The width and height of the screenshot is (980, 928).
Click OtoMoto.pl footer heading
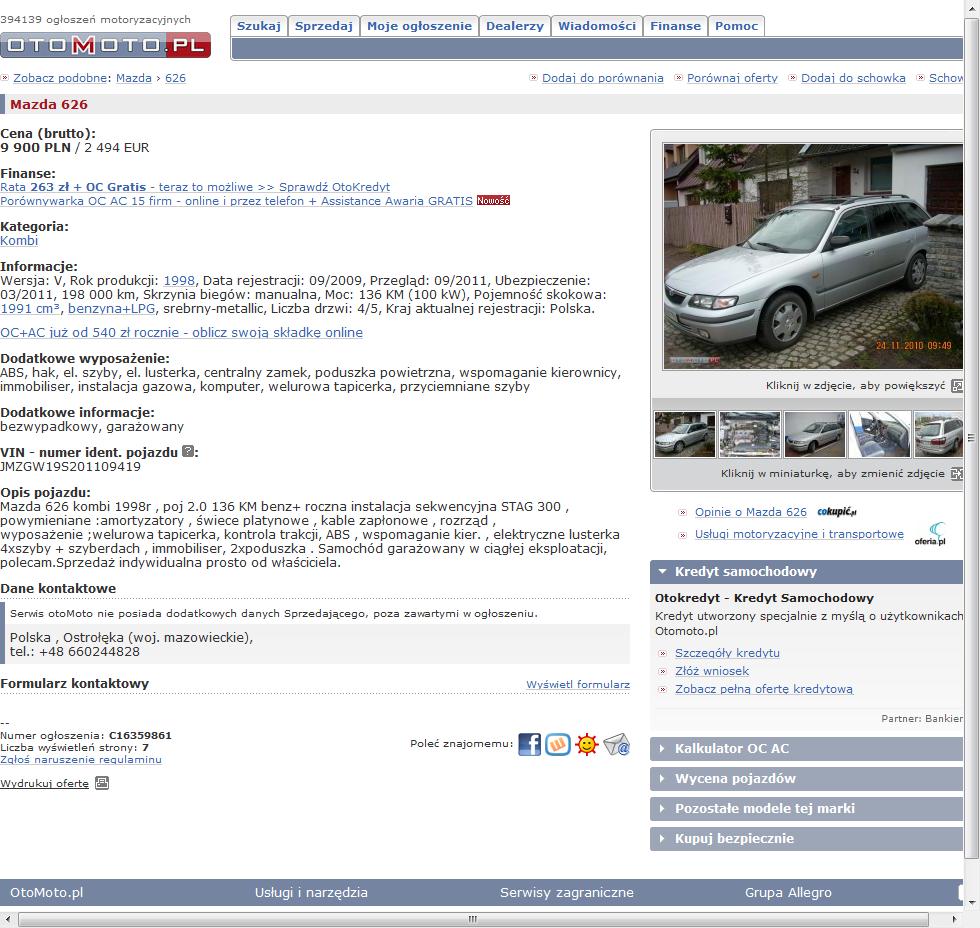(47, 892)
